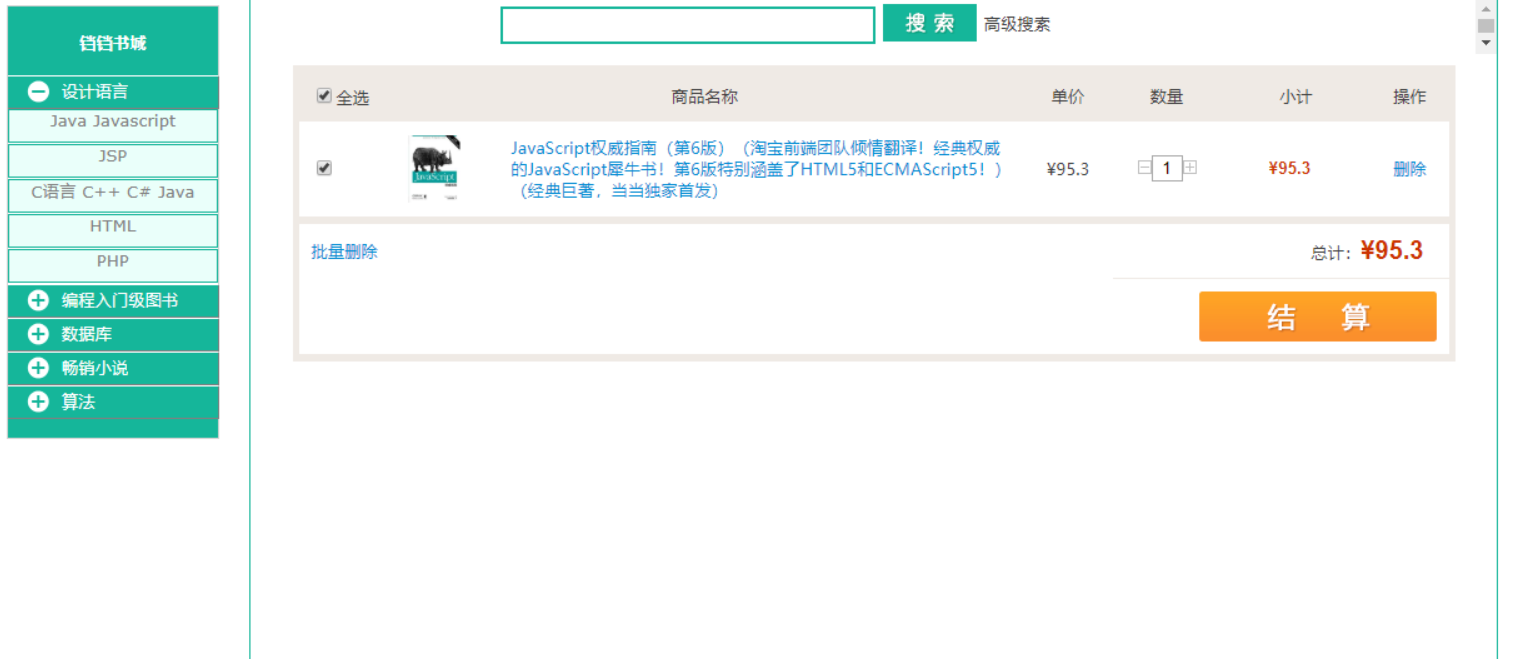Click the orange 结算 checkout button
This screenshot has width=1515, height=659.
(1317, 316)
